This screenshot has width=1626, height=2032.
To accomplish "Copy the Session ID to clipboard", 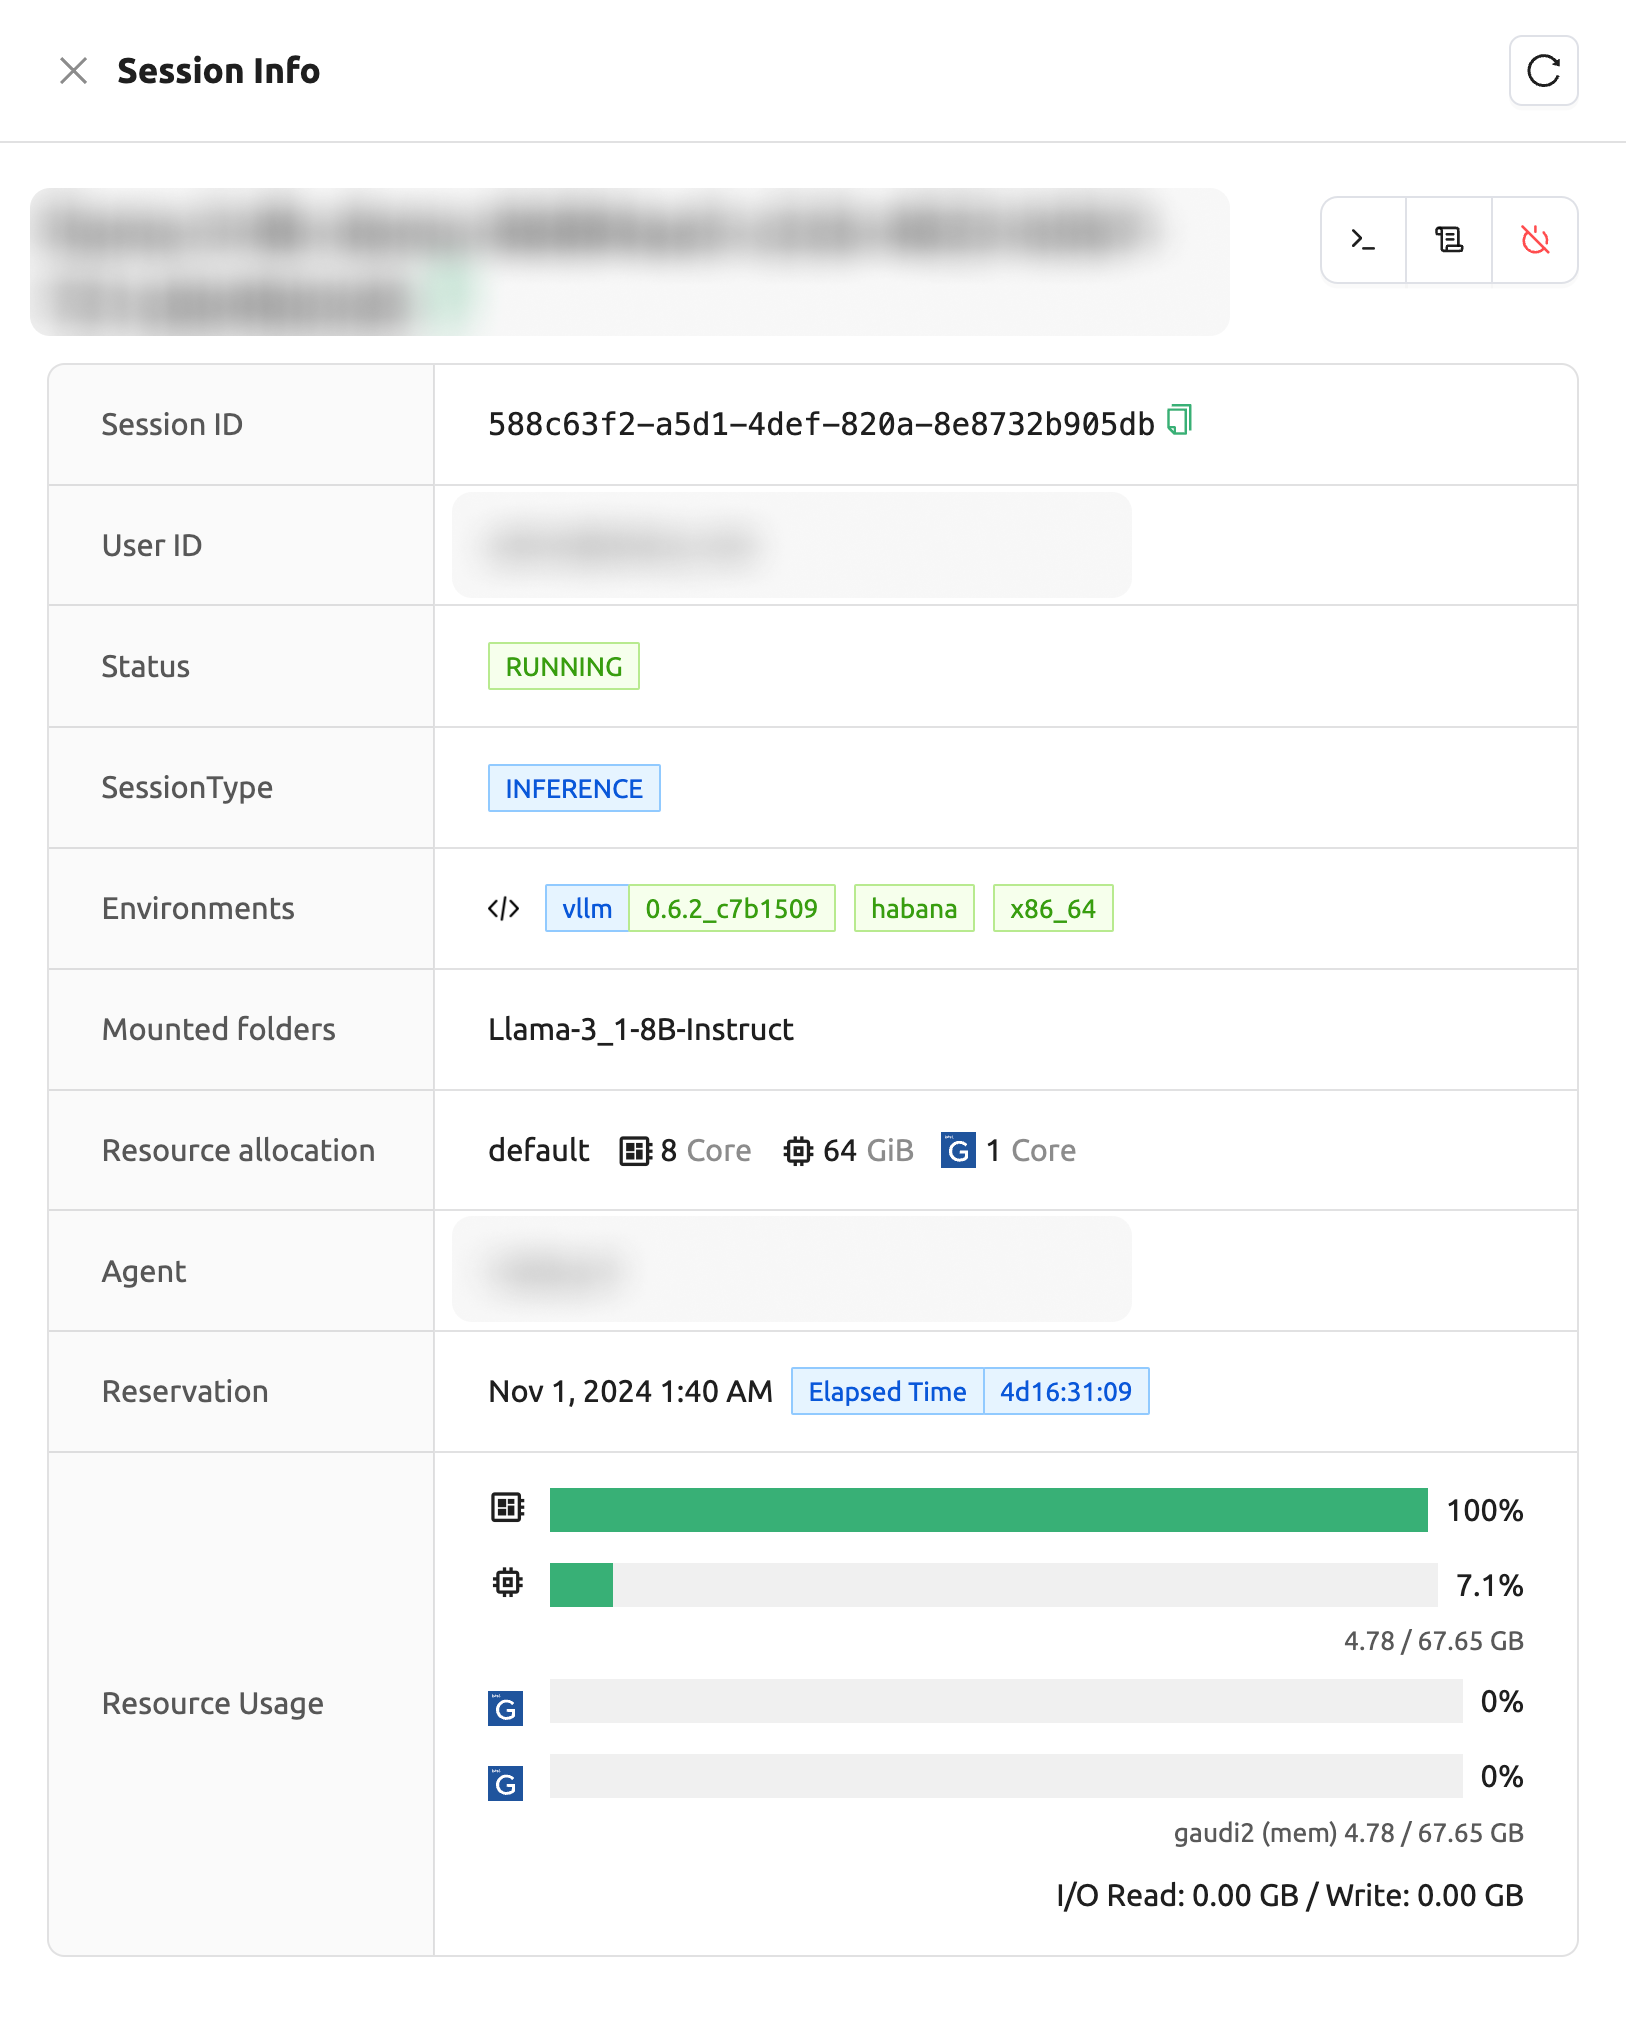I will click(1180, 421).
